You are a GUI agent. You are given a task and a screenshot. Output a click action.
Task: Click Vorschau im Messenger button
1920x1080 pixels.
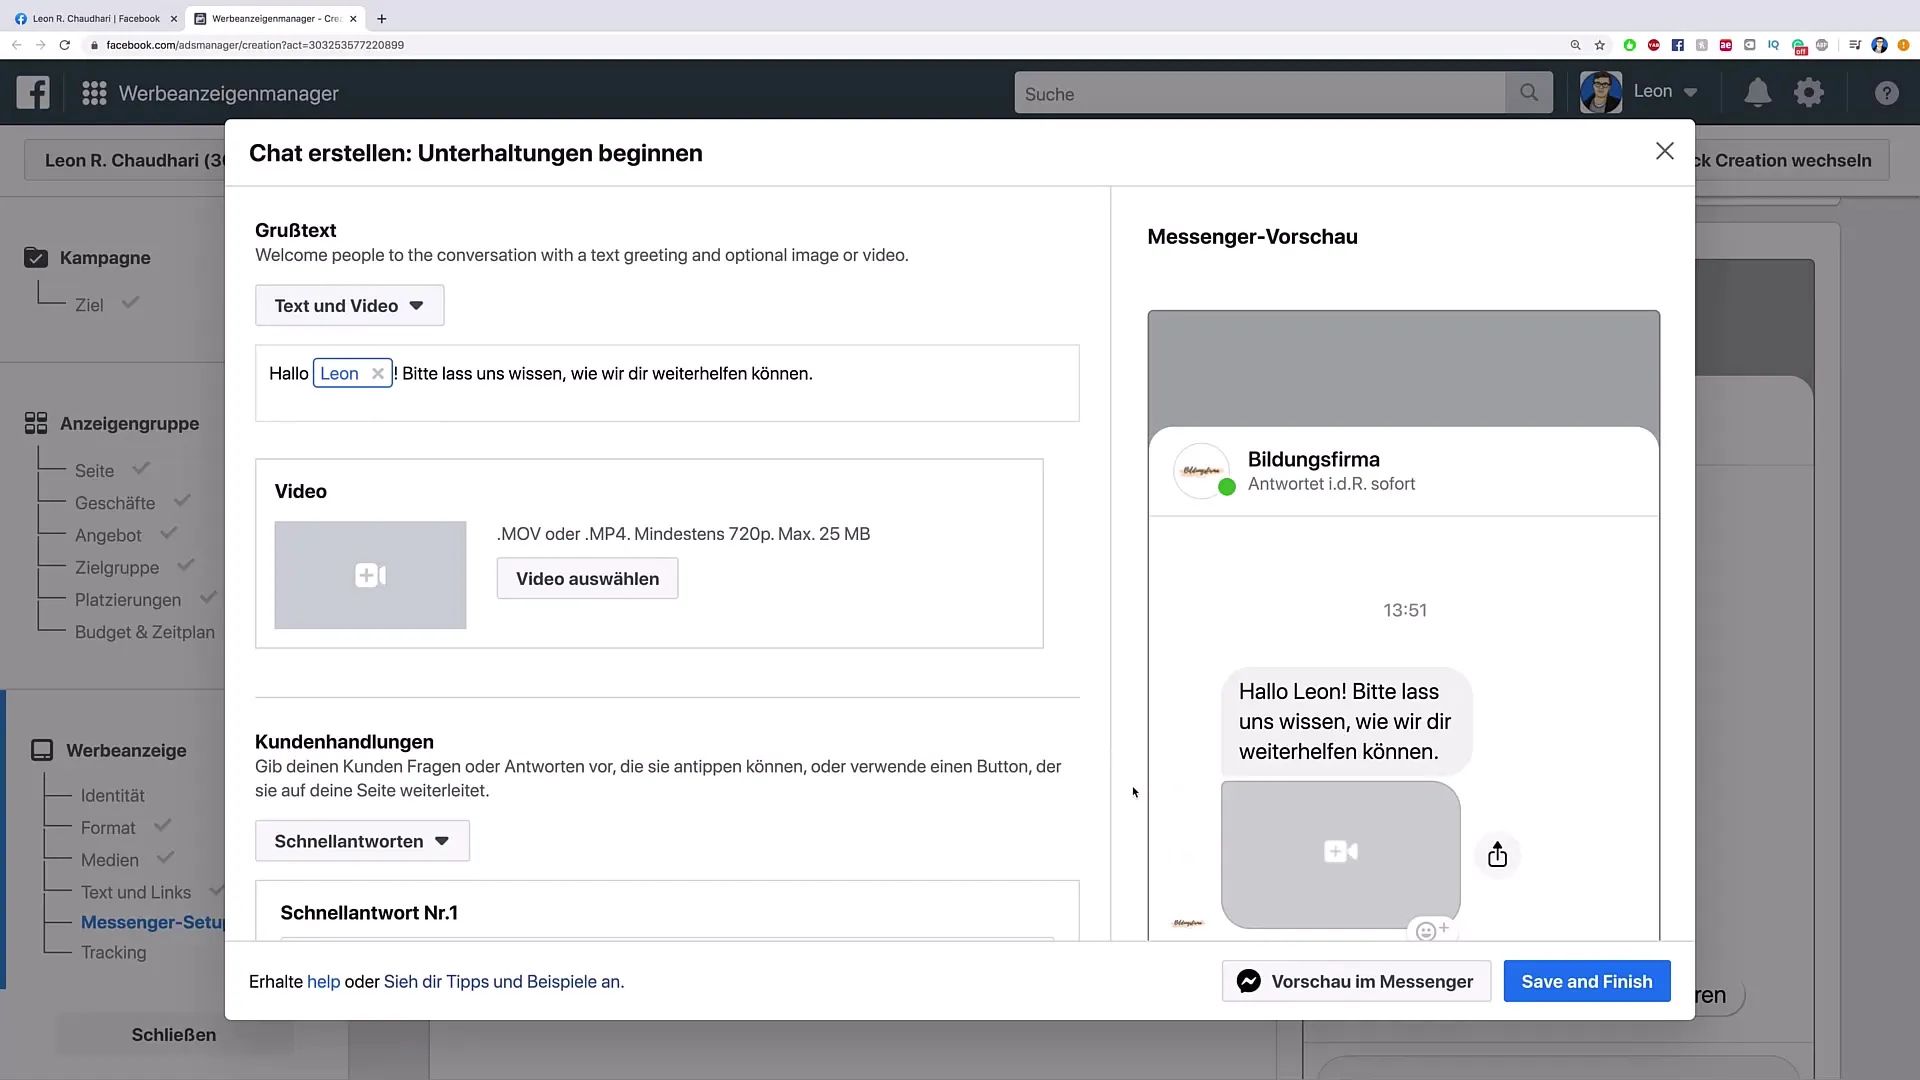click(x=1356, y=981)
